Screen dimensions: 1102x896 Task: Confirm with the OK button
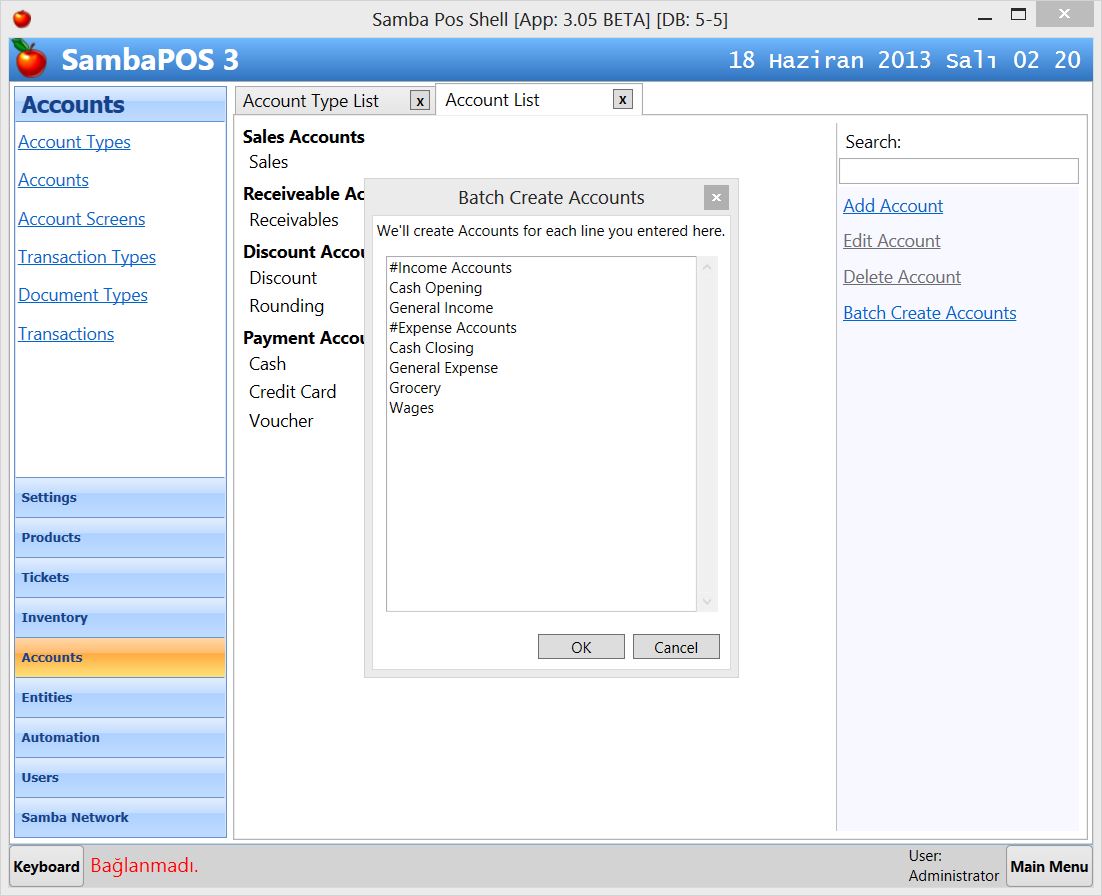[x=581, y=646]
